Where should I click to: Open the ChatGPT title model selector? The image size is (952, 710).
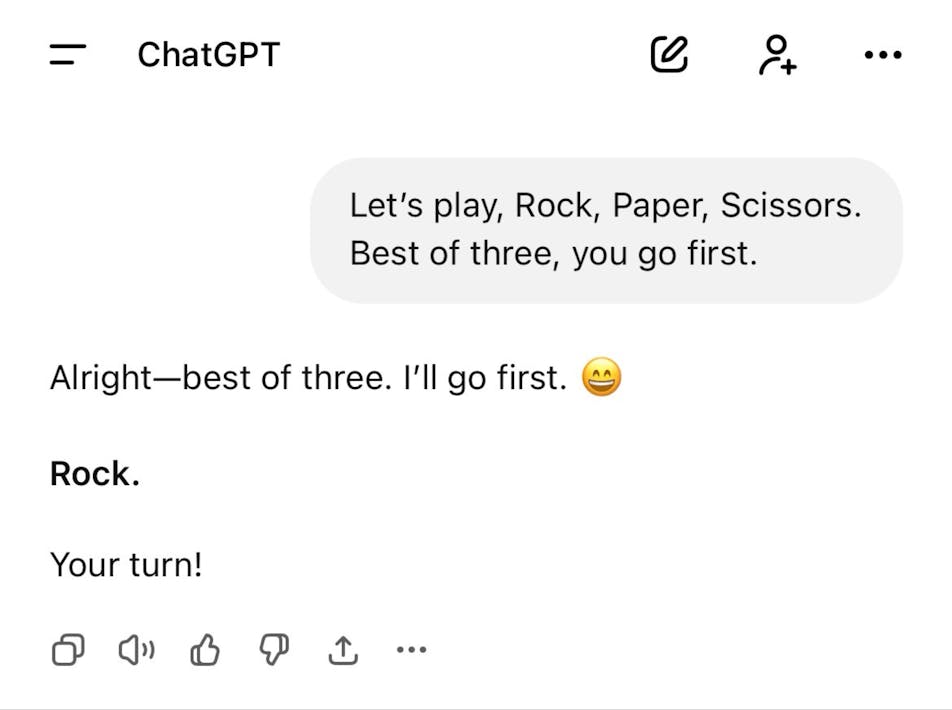pos(208,54)
